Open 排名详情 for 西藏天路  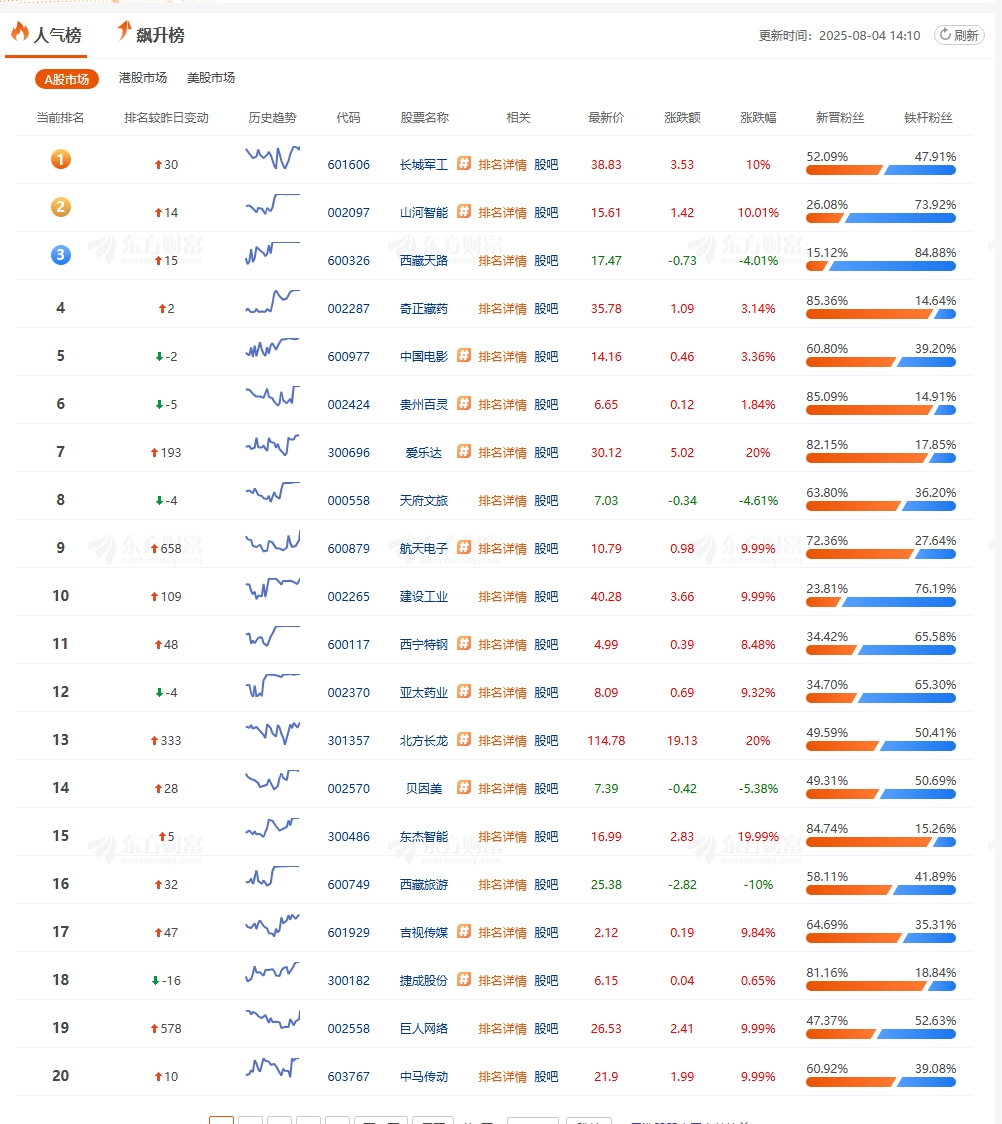click(502, 261)
